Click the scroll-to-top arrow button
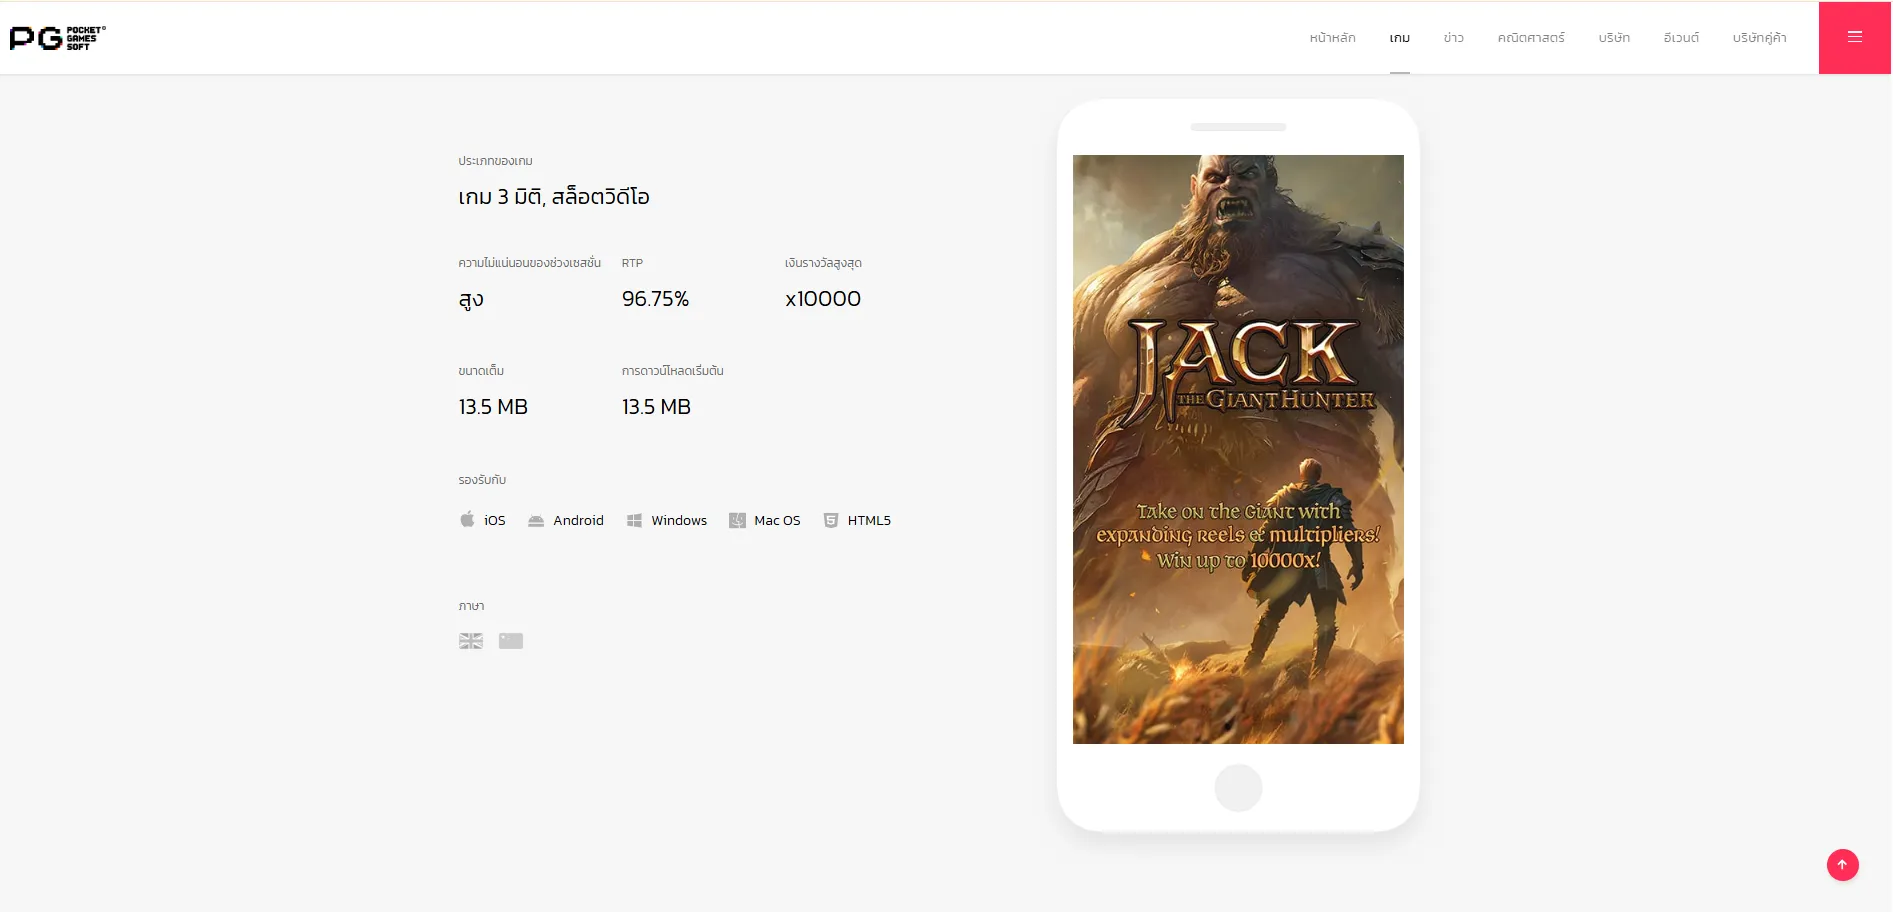This screenshot has height=912, width=1893. coord(1842,864)
